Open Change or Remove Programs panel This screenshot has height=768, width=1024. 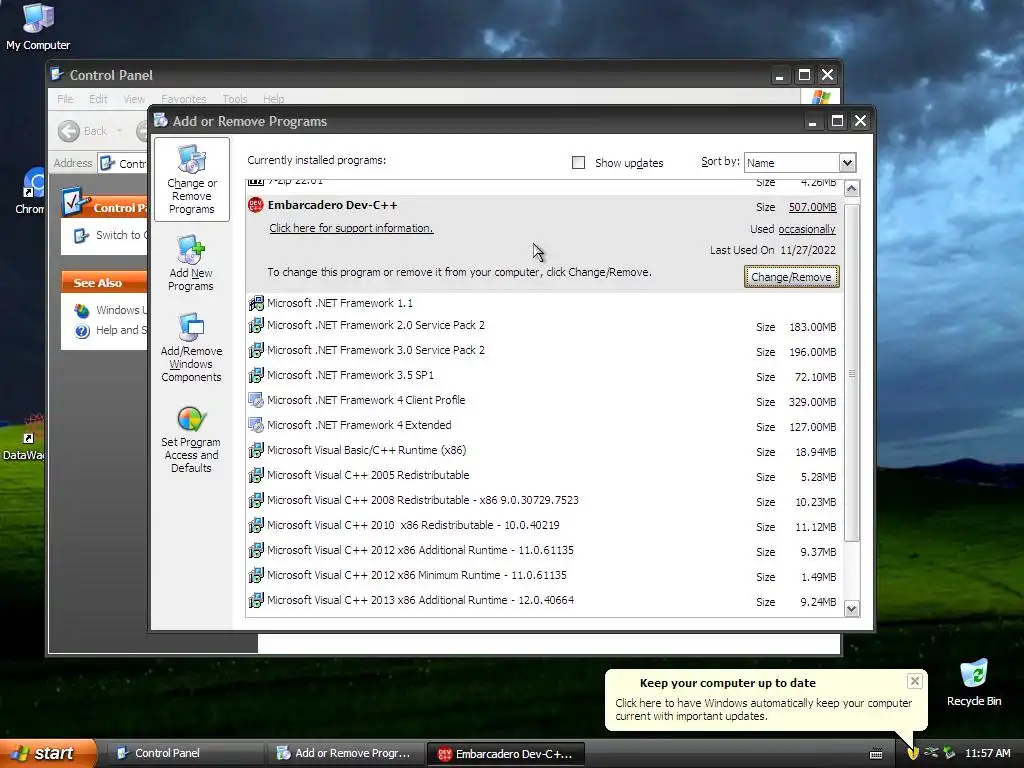191,180
